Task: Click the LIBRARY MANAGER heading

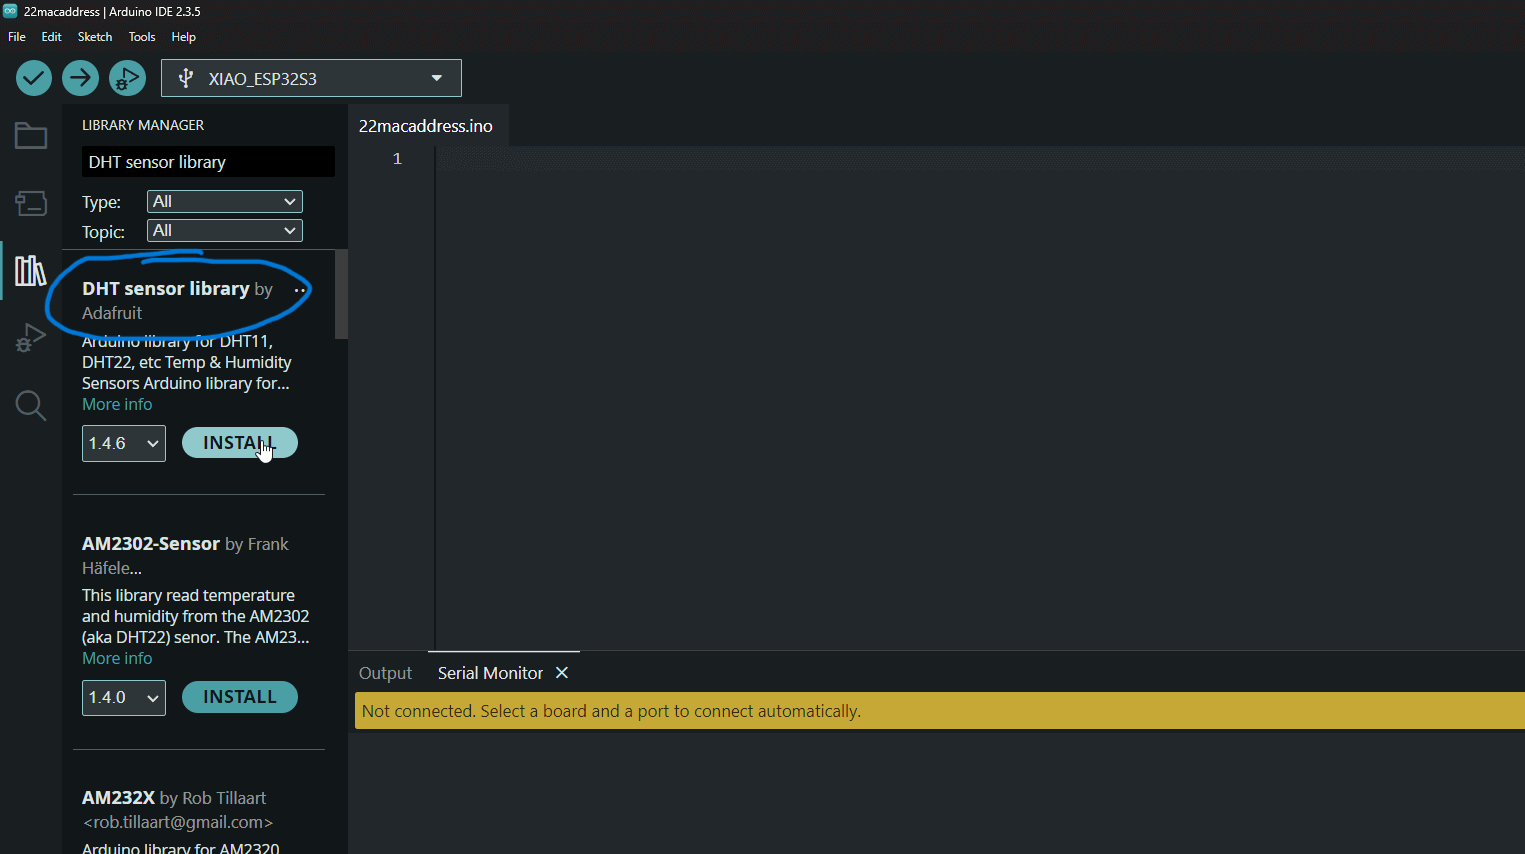Action: tap(143, 125)
